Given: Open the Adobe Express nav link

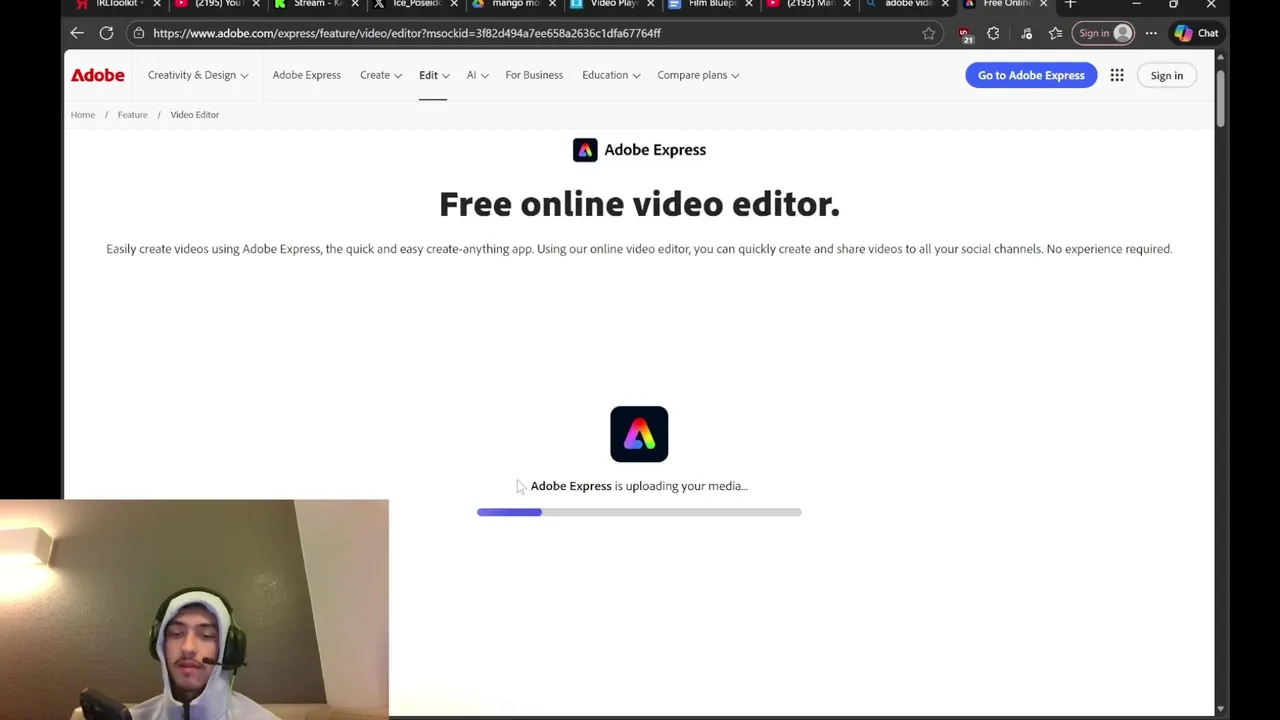Looking at the screenshot, I should (x=306, y=75).
